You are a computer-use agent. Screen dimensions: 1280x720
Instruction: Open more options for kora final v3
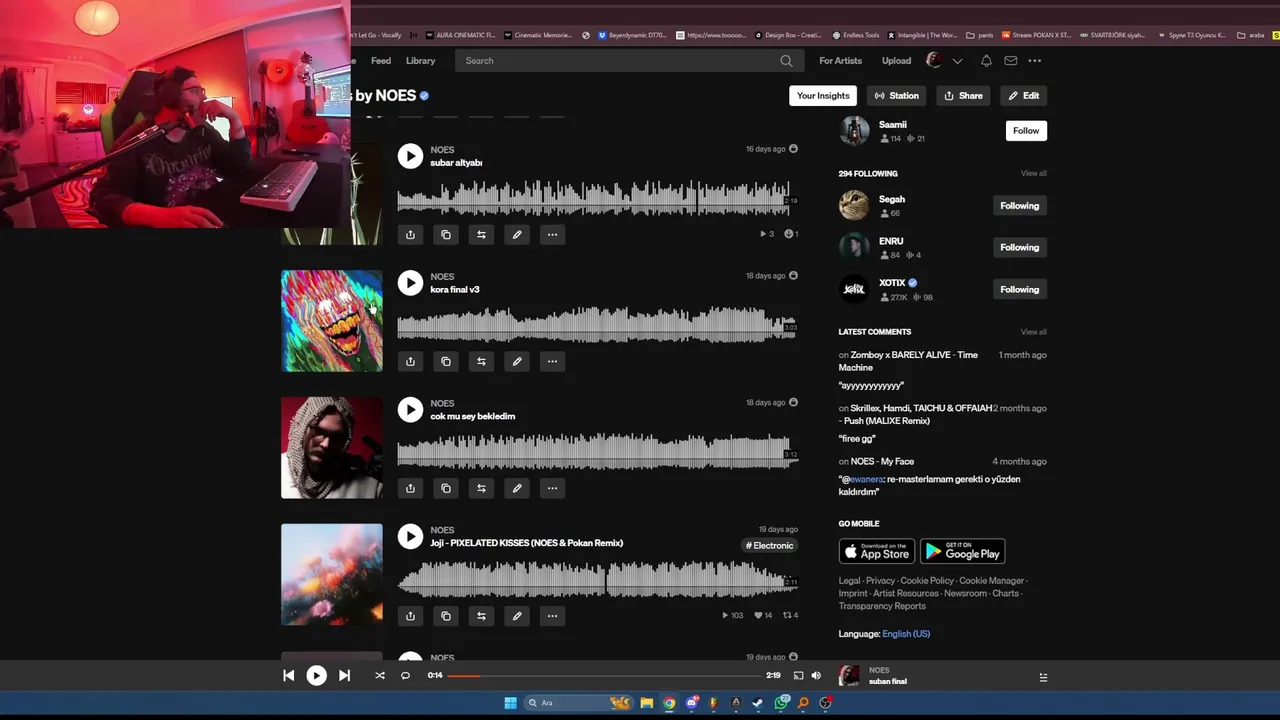coord(552,362)
